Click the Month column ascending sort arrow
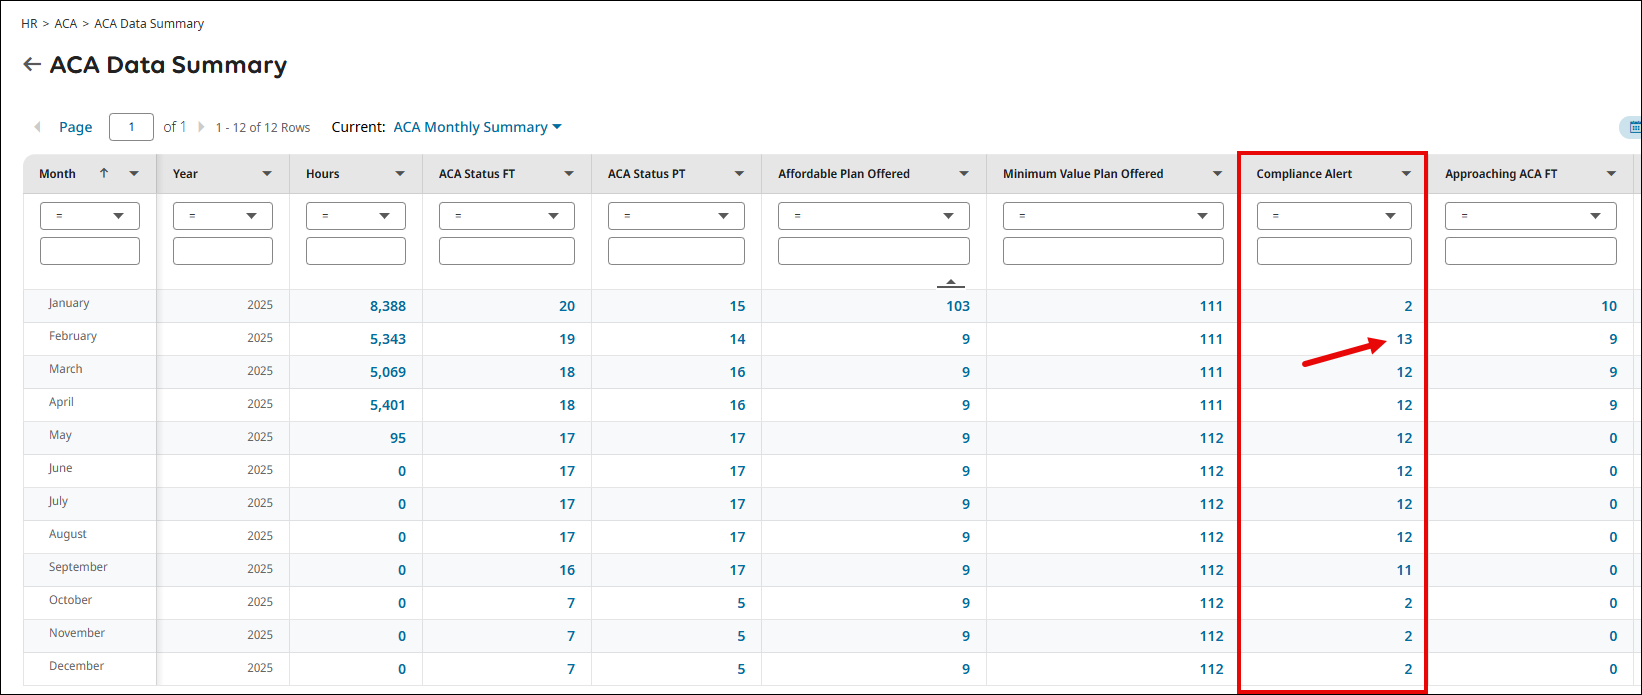Image resolution: width=1642 pixels, height=695 pixels. (x=104, y=173)
